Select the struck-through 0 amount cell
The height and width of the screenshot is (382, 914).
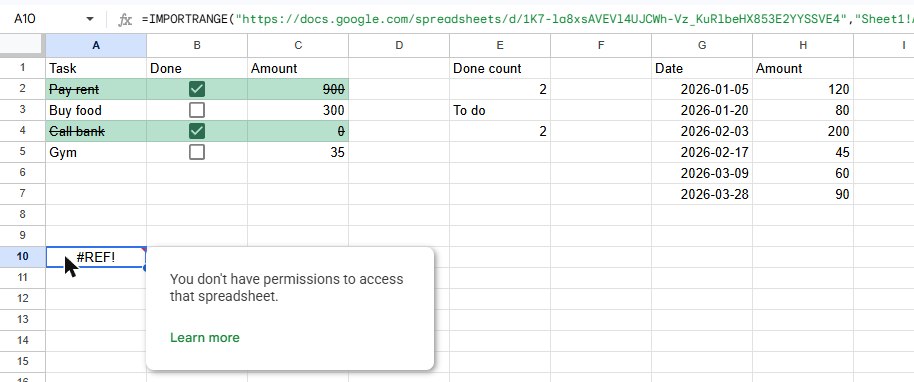(298, 131)
